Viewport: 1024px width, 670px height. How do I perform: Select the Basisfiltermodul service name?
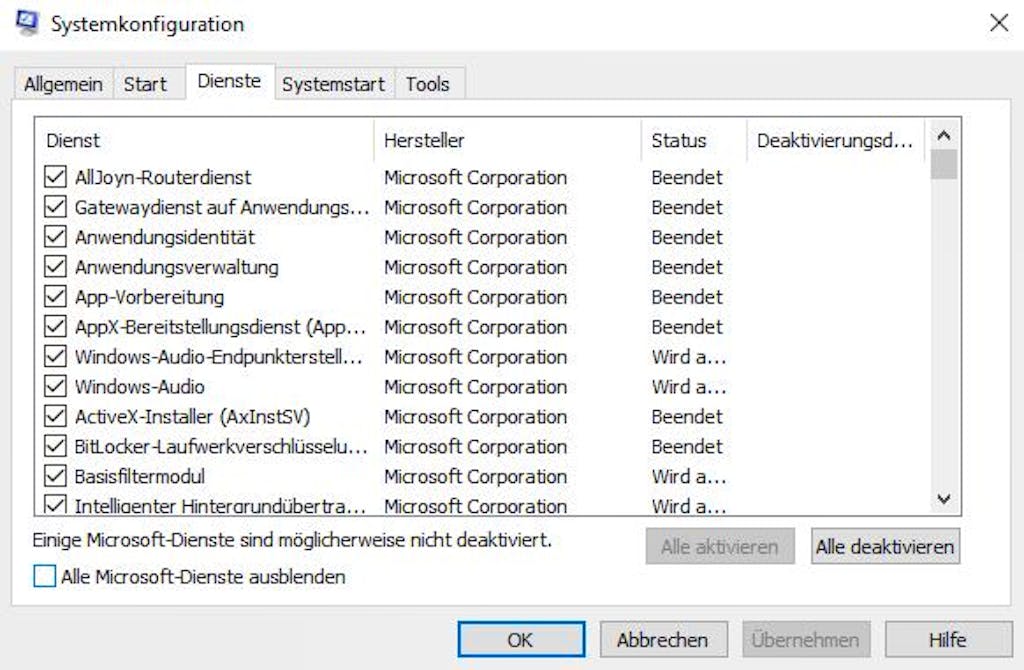pos(139,476)
